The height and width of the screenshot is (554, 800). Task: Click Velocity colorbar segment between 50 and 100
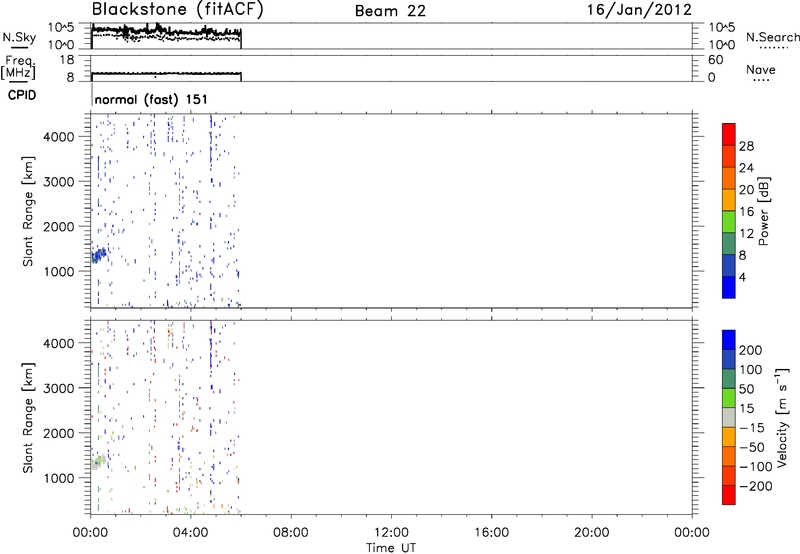point(729,379)
